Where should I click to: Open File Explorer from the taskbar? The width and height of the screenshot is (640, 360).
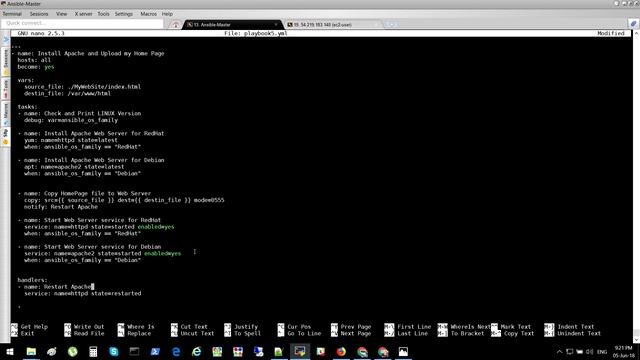31,351
